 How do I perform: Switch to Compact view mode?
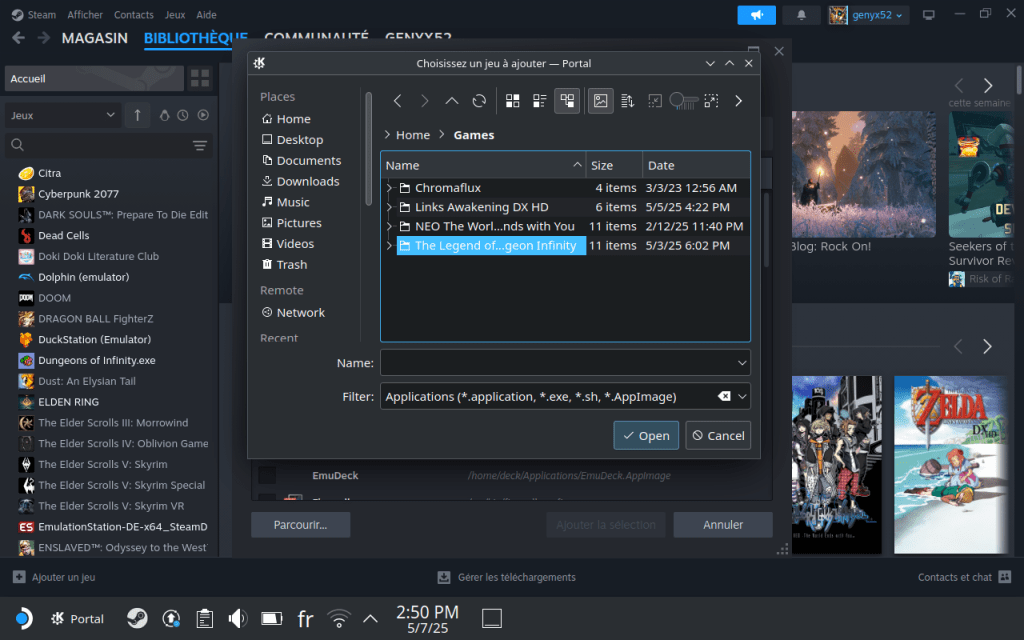pos(540,101)
